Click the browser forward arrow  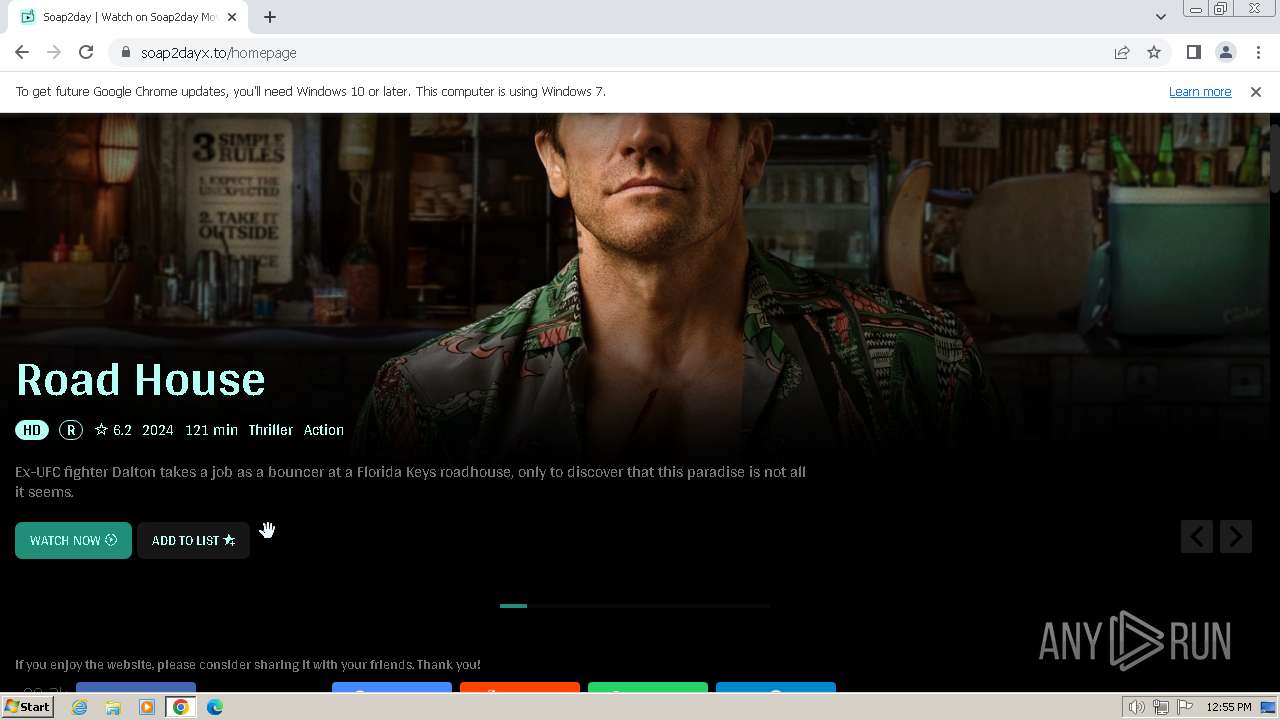point(54,52)
